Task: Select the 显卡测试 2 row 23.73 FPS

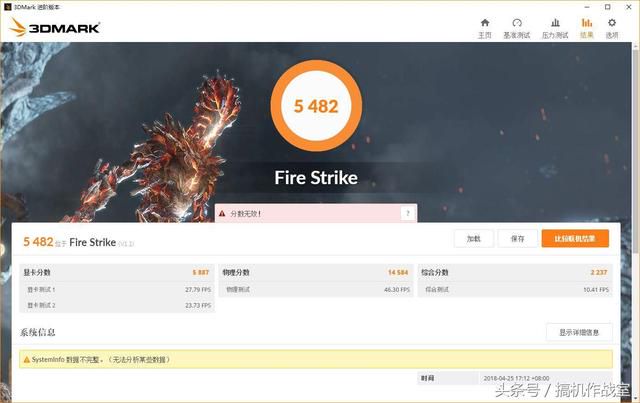Action: point(116,305)
